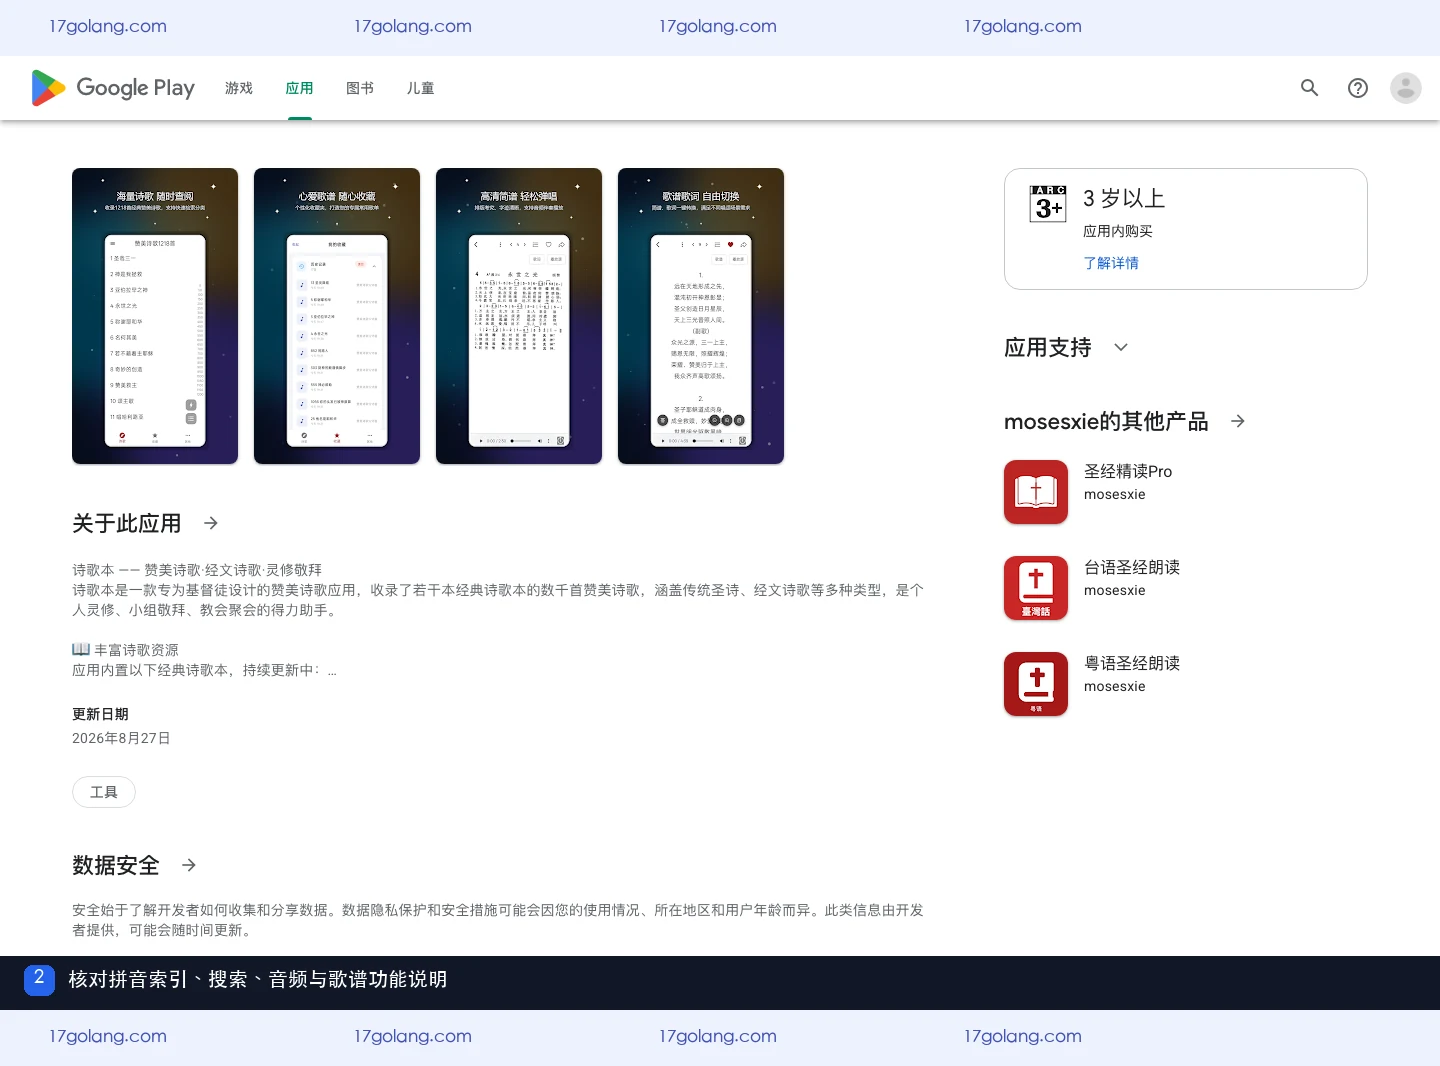Open the 粤语圣经朗读 title link
Image resolution: width=1440 pixels, height=1066 pixels.
coord(1132,663)
